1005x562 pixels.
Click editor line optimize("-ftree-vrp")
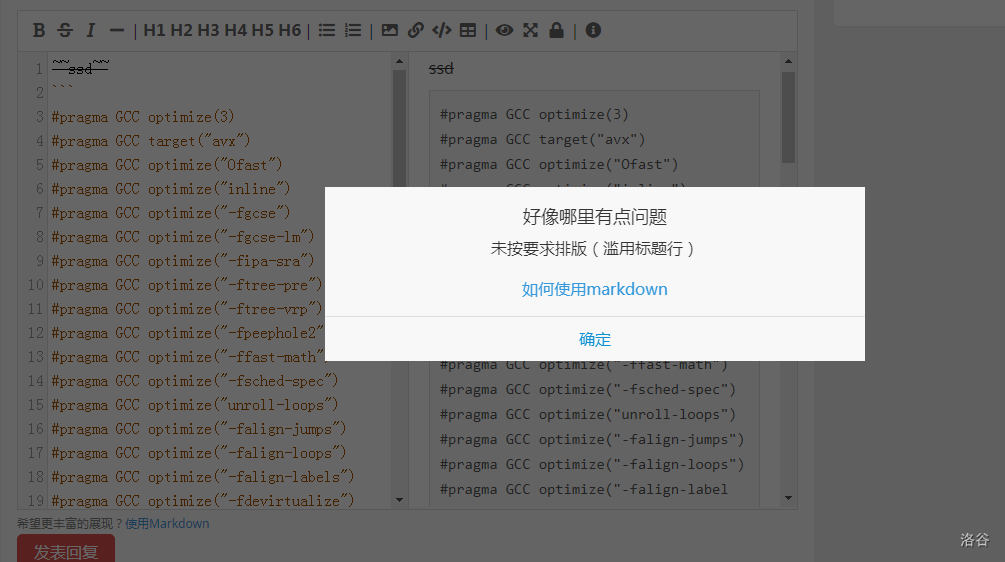[188, 309]
